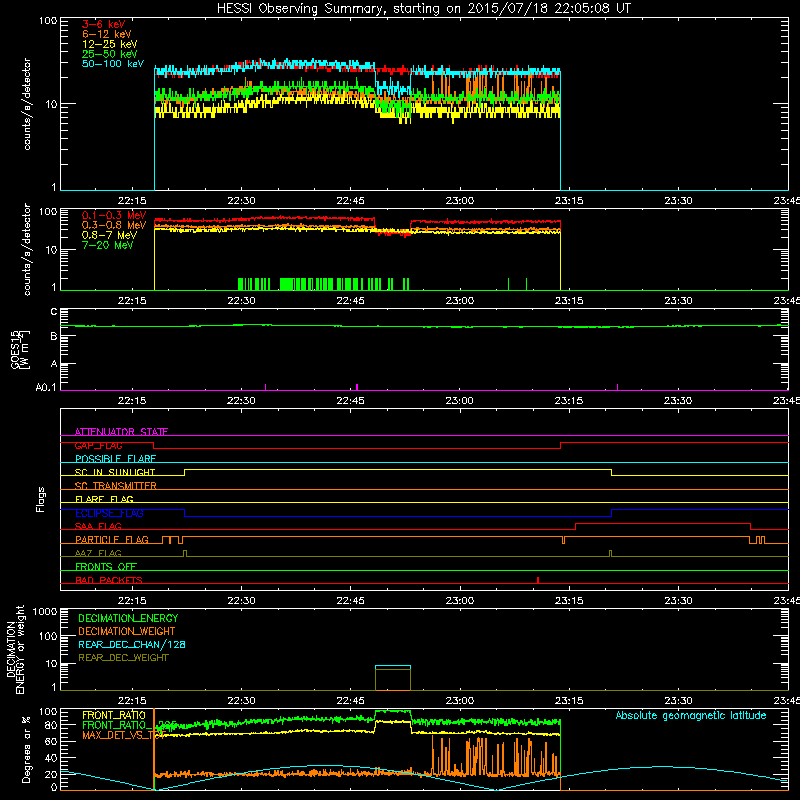
Task: Click the AAZ_FLAG label
Action: 98,553
